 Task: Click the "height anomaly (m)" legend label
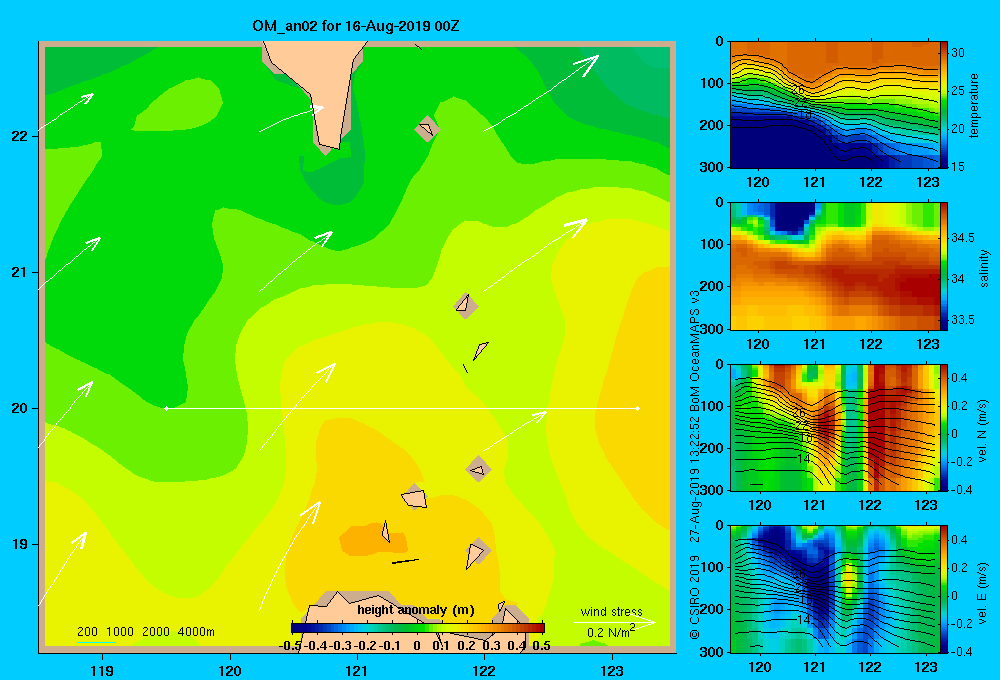pyautogui.click(x=416, y=610)
